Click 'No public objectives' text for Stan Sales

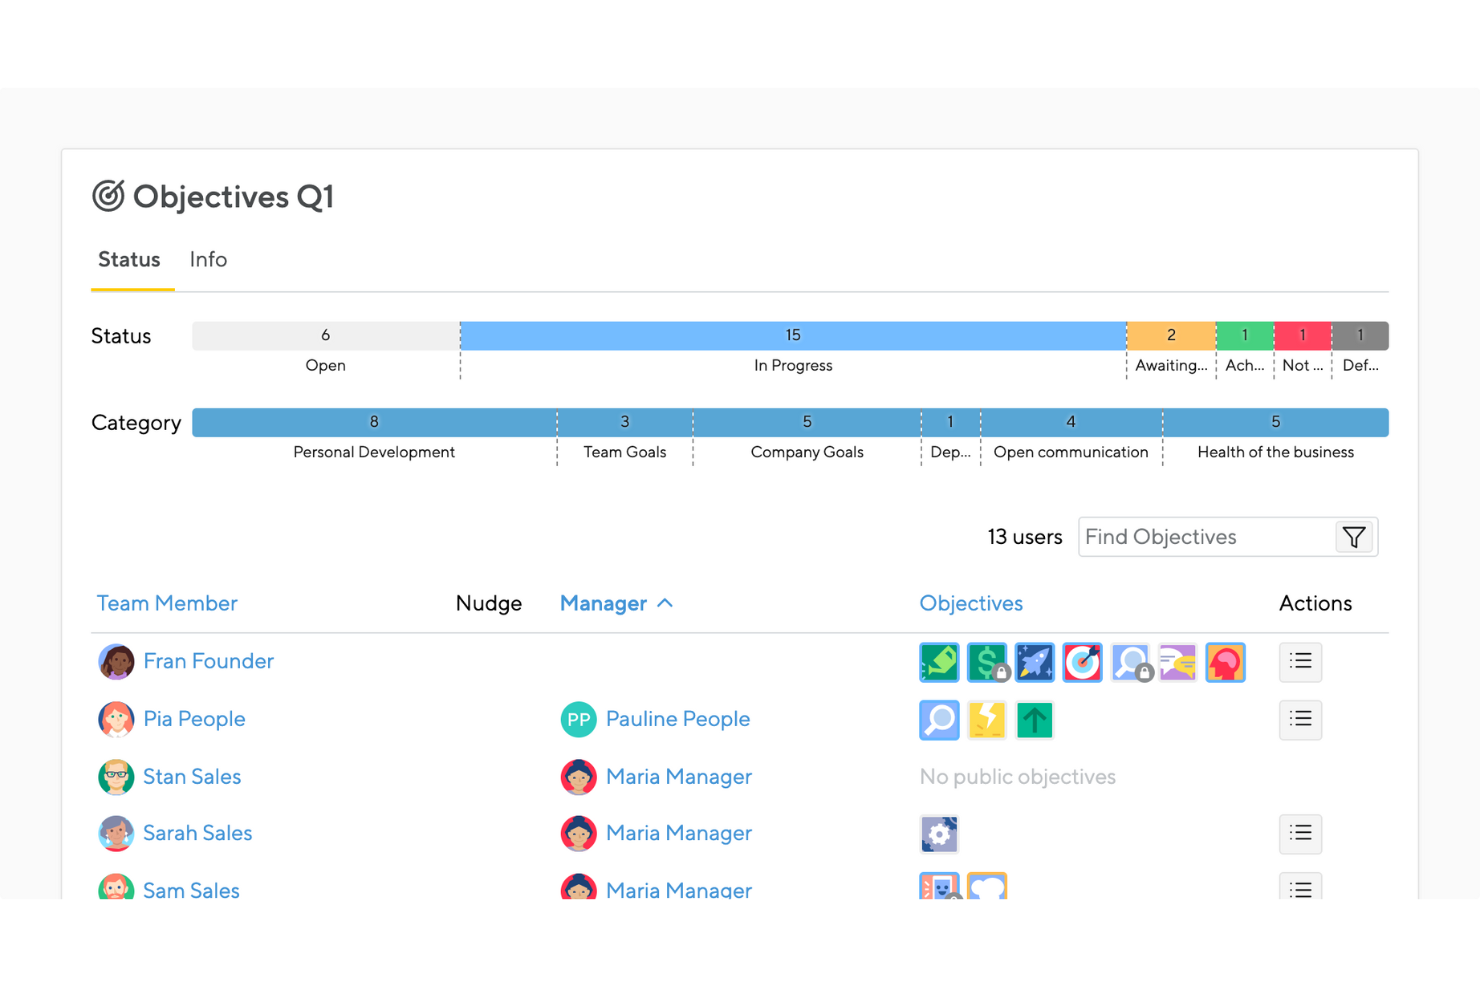(1017, 777)
